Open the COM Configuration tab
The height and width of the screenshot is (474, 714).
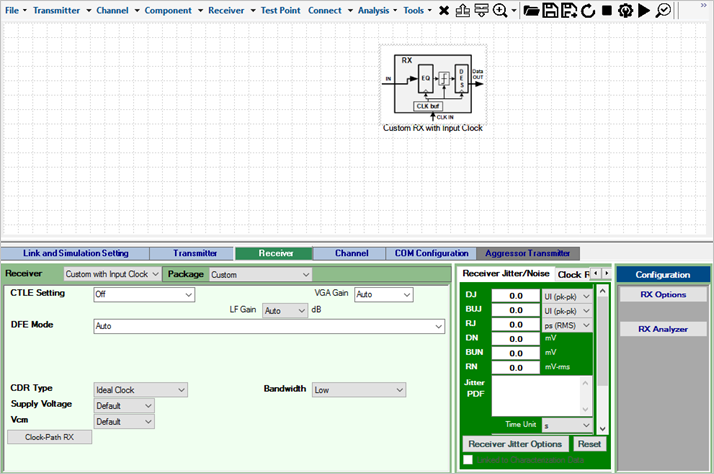coord(429,253)
